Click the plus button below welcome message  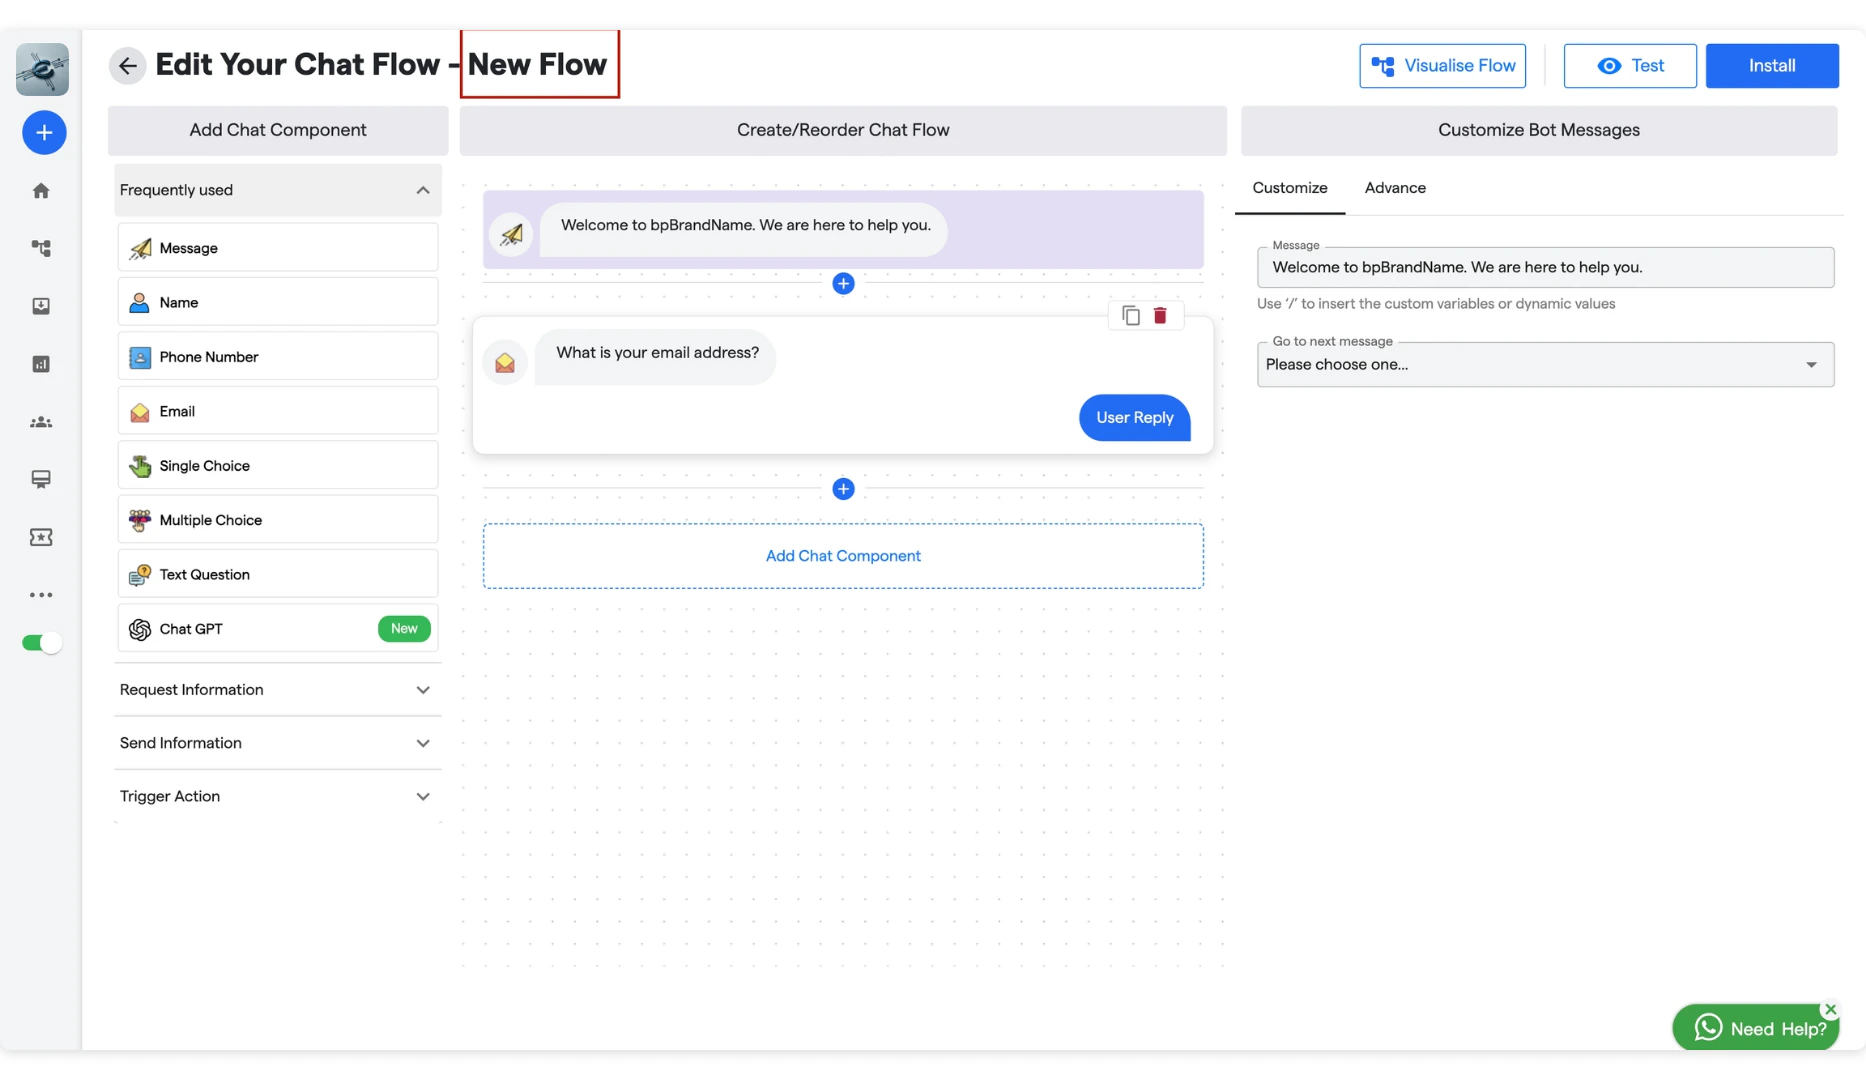pyautogui.click(x=843, y=284)
